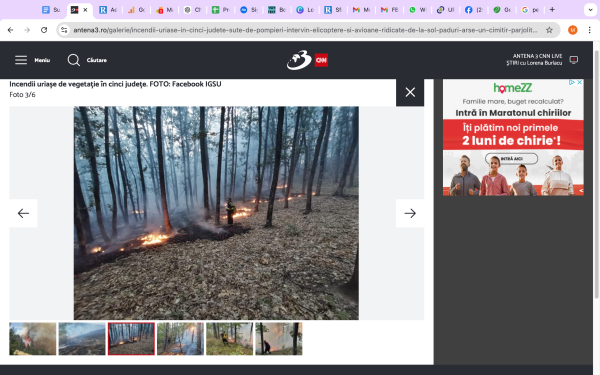Go to next photo arrow

point(410,213)
